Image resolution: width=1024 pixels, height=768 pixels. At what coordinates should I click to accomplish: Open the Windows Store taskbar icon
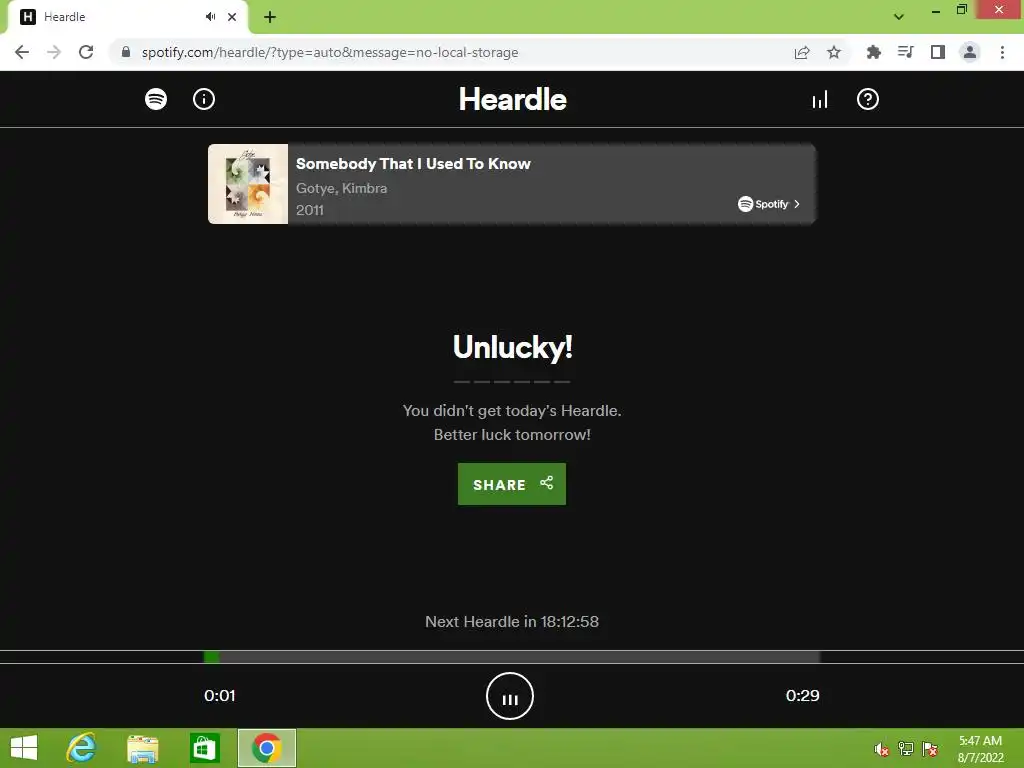click(x=204, y=748)
